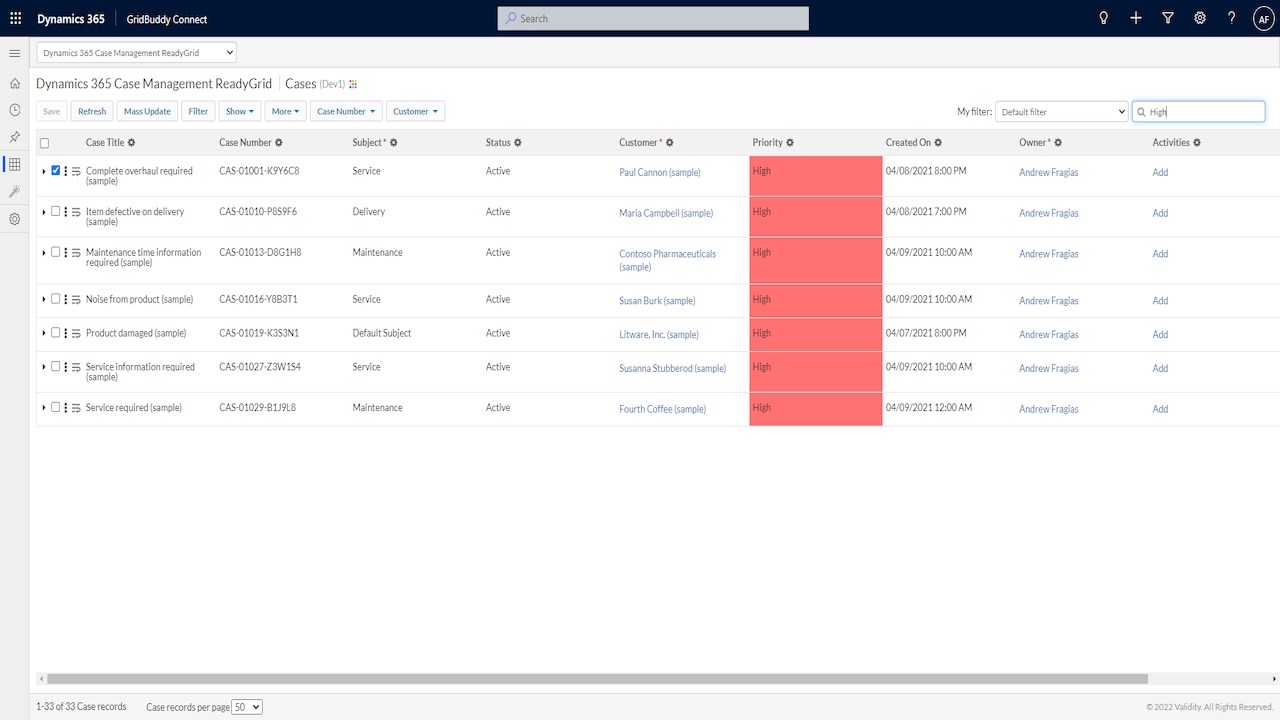The height and width of the screenshot is (720, 1280).
Task: Open the gear icon in left sidebar
Action: [x=14, y=219]
